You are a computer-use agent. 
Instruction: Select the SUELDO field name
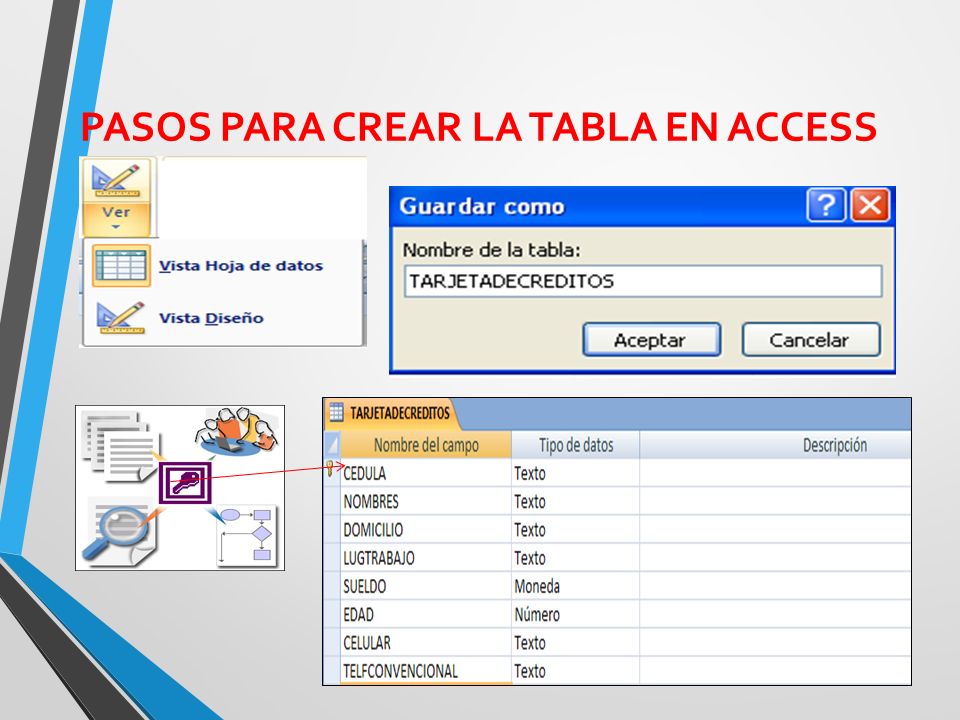tap(365, 587)
